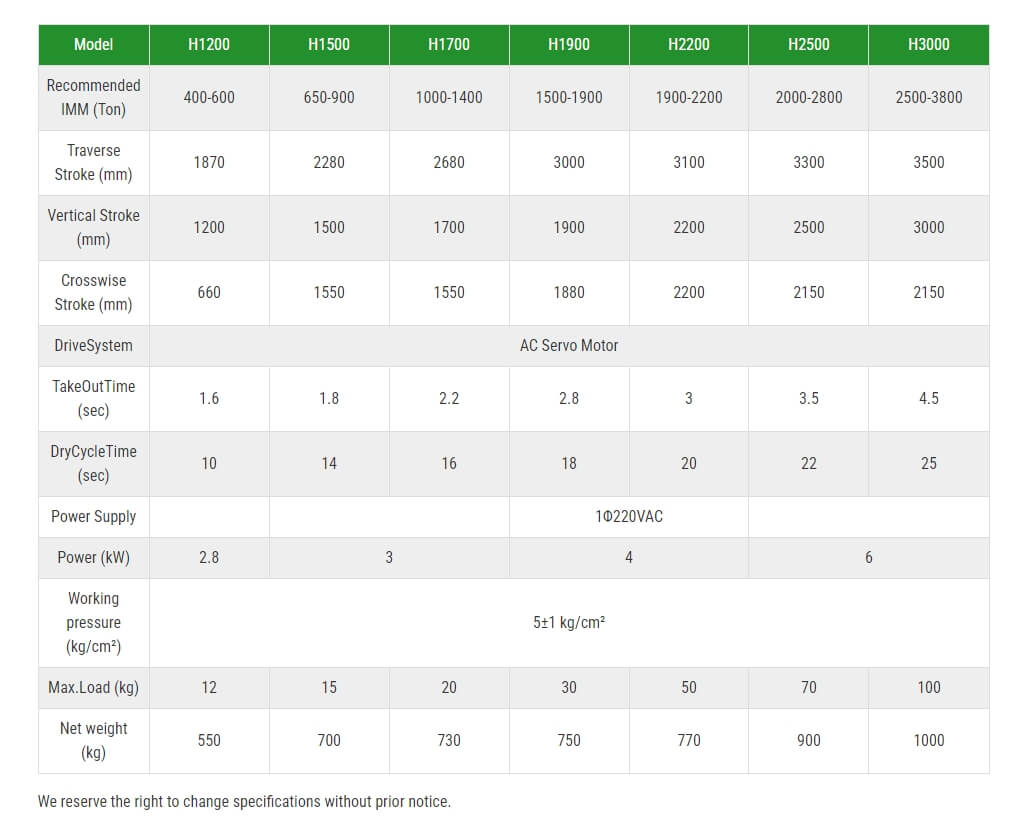Click the Model header cell
The image size is (1025, 819).
[x=93, y=44]
